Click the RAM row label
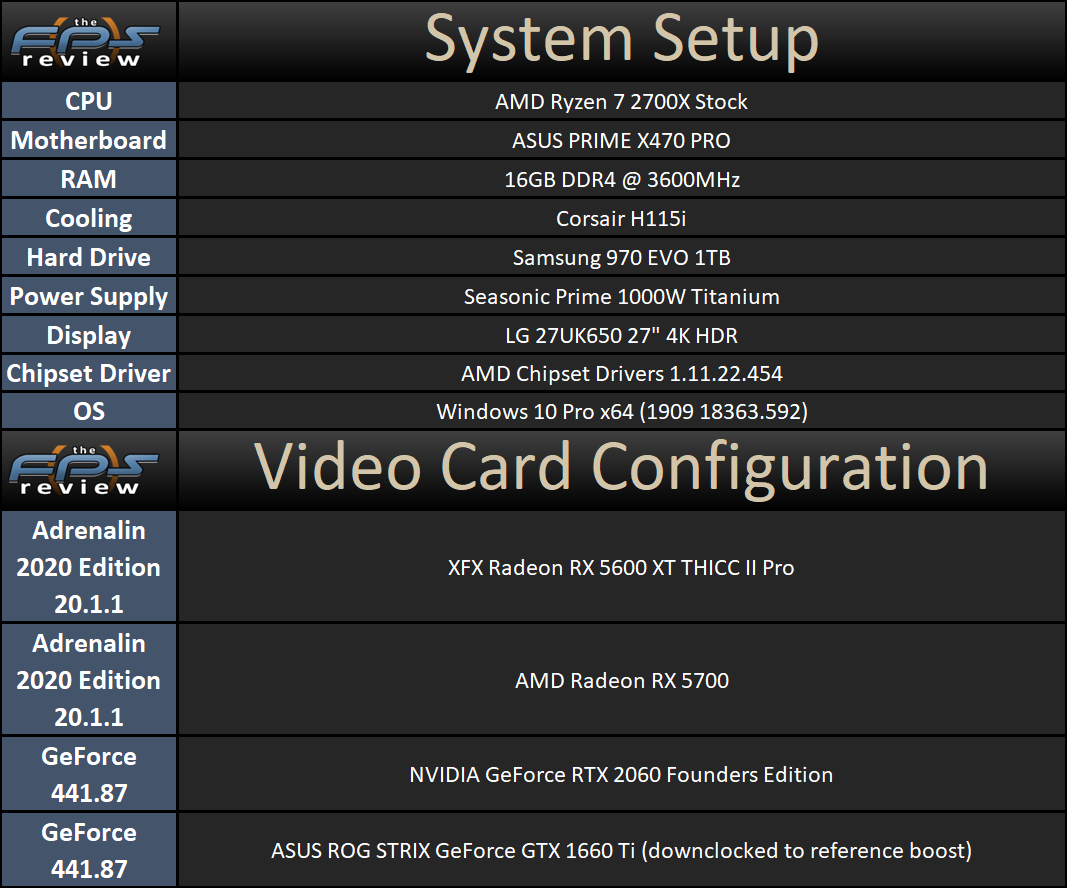This screenshot has height=888, width=1067. (x=89, y=179)
